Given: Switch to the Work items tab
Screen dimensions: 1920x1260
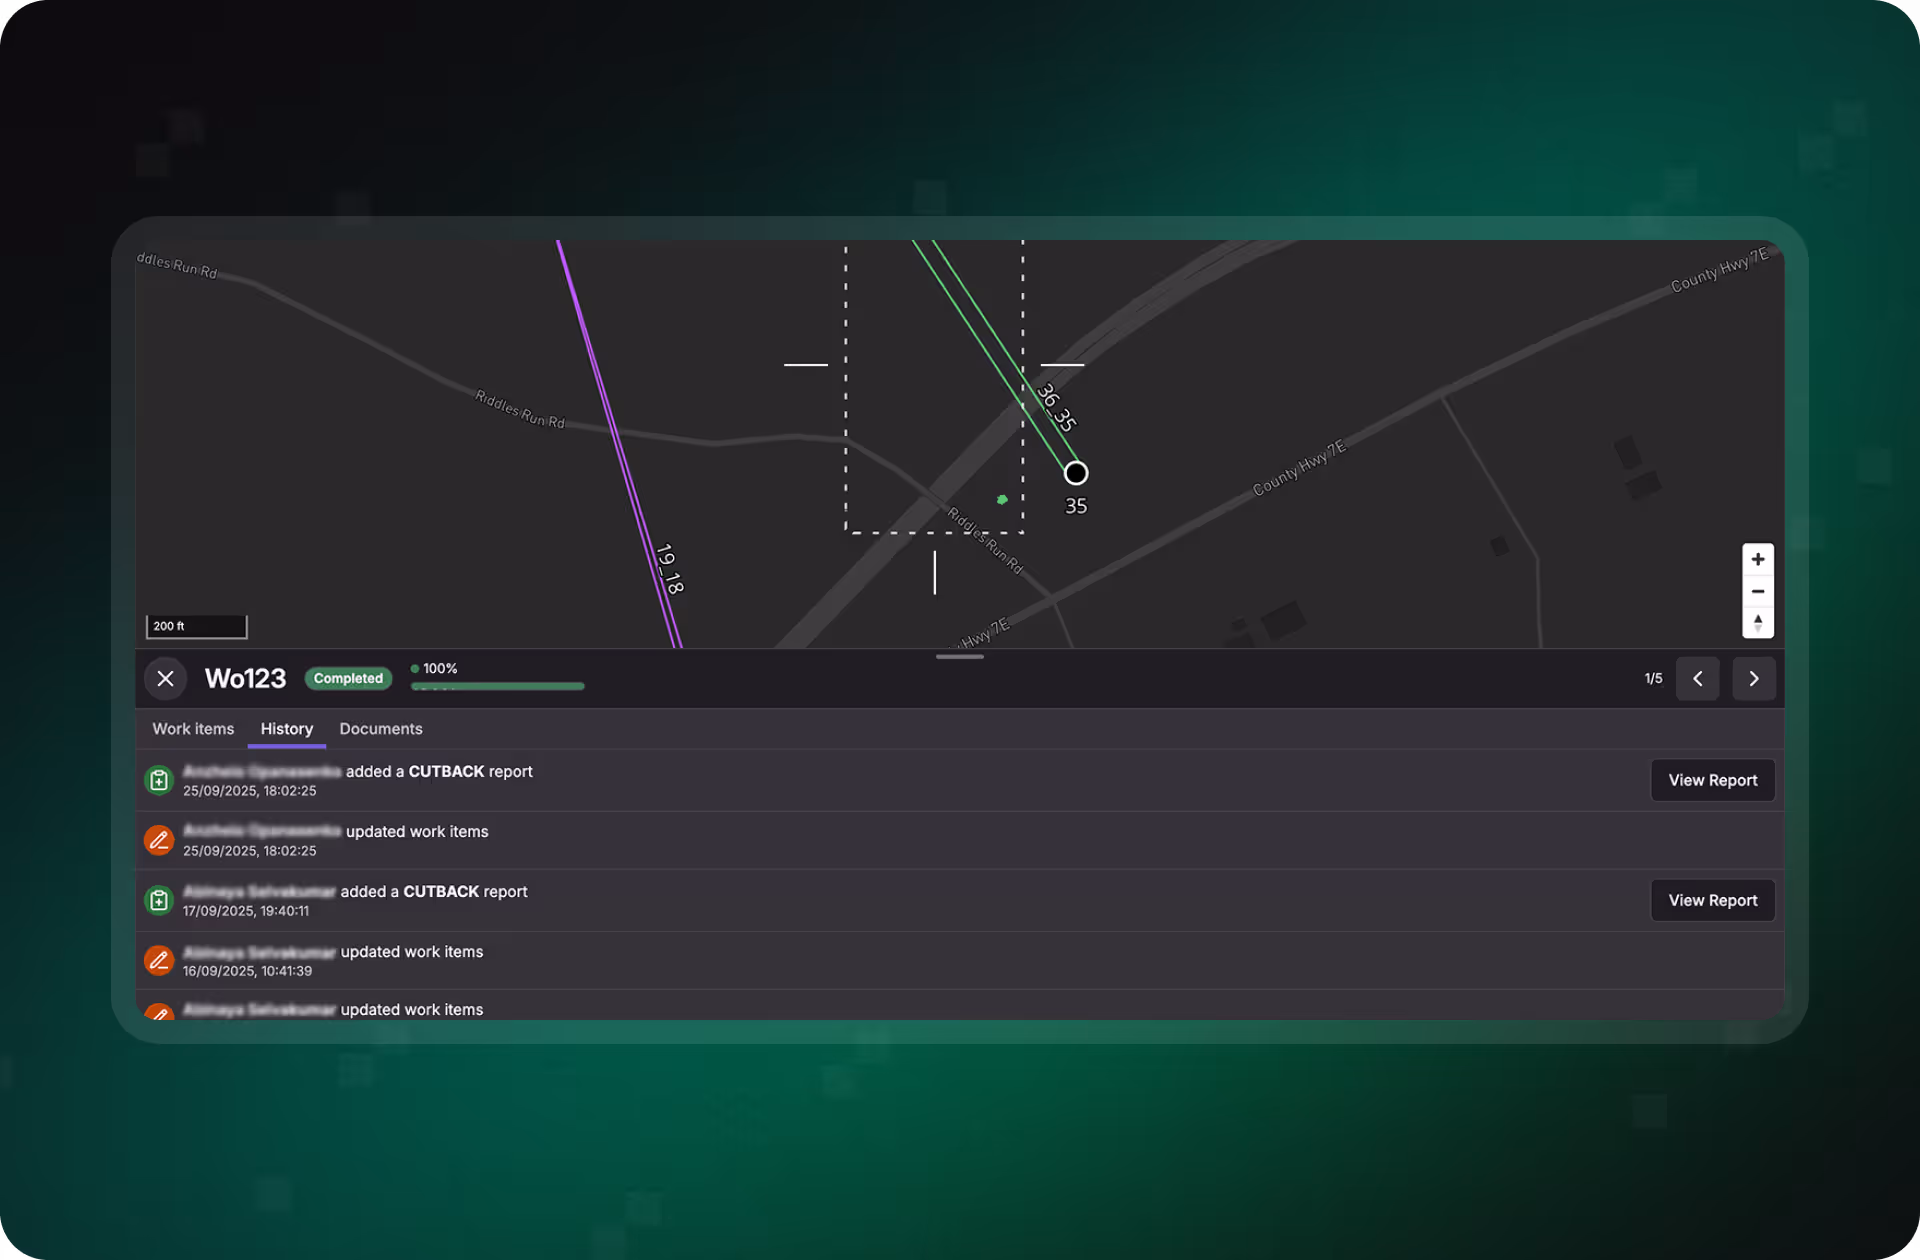Looking at the screenshot, I should (193, 729).
